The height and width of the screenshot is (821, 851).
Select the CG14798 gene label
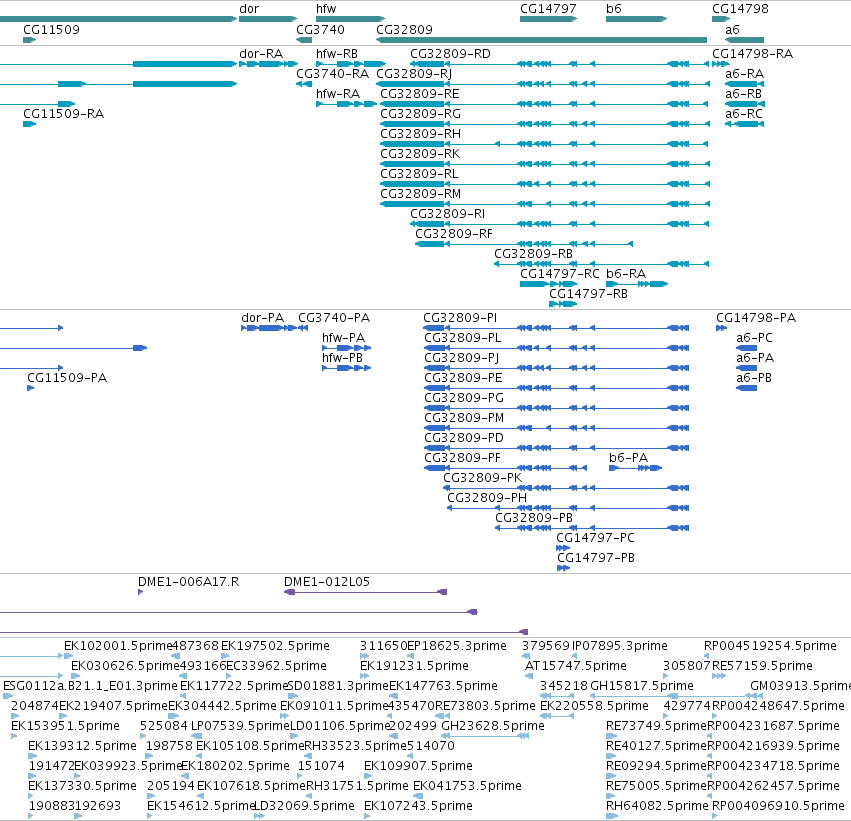pos(740,9)
